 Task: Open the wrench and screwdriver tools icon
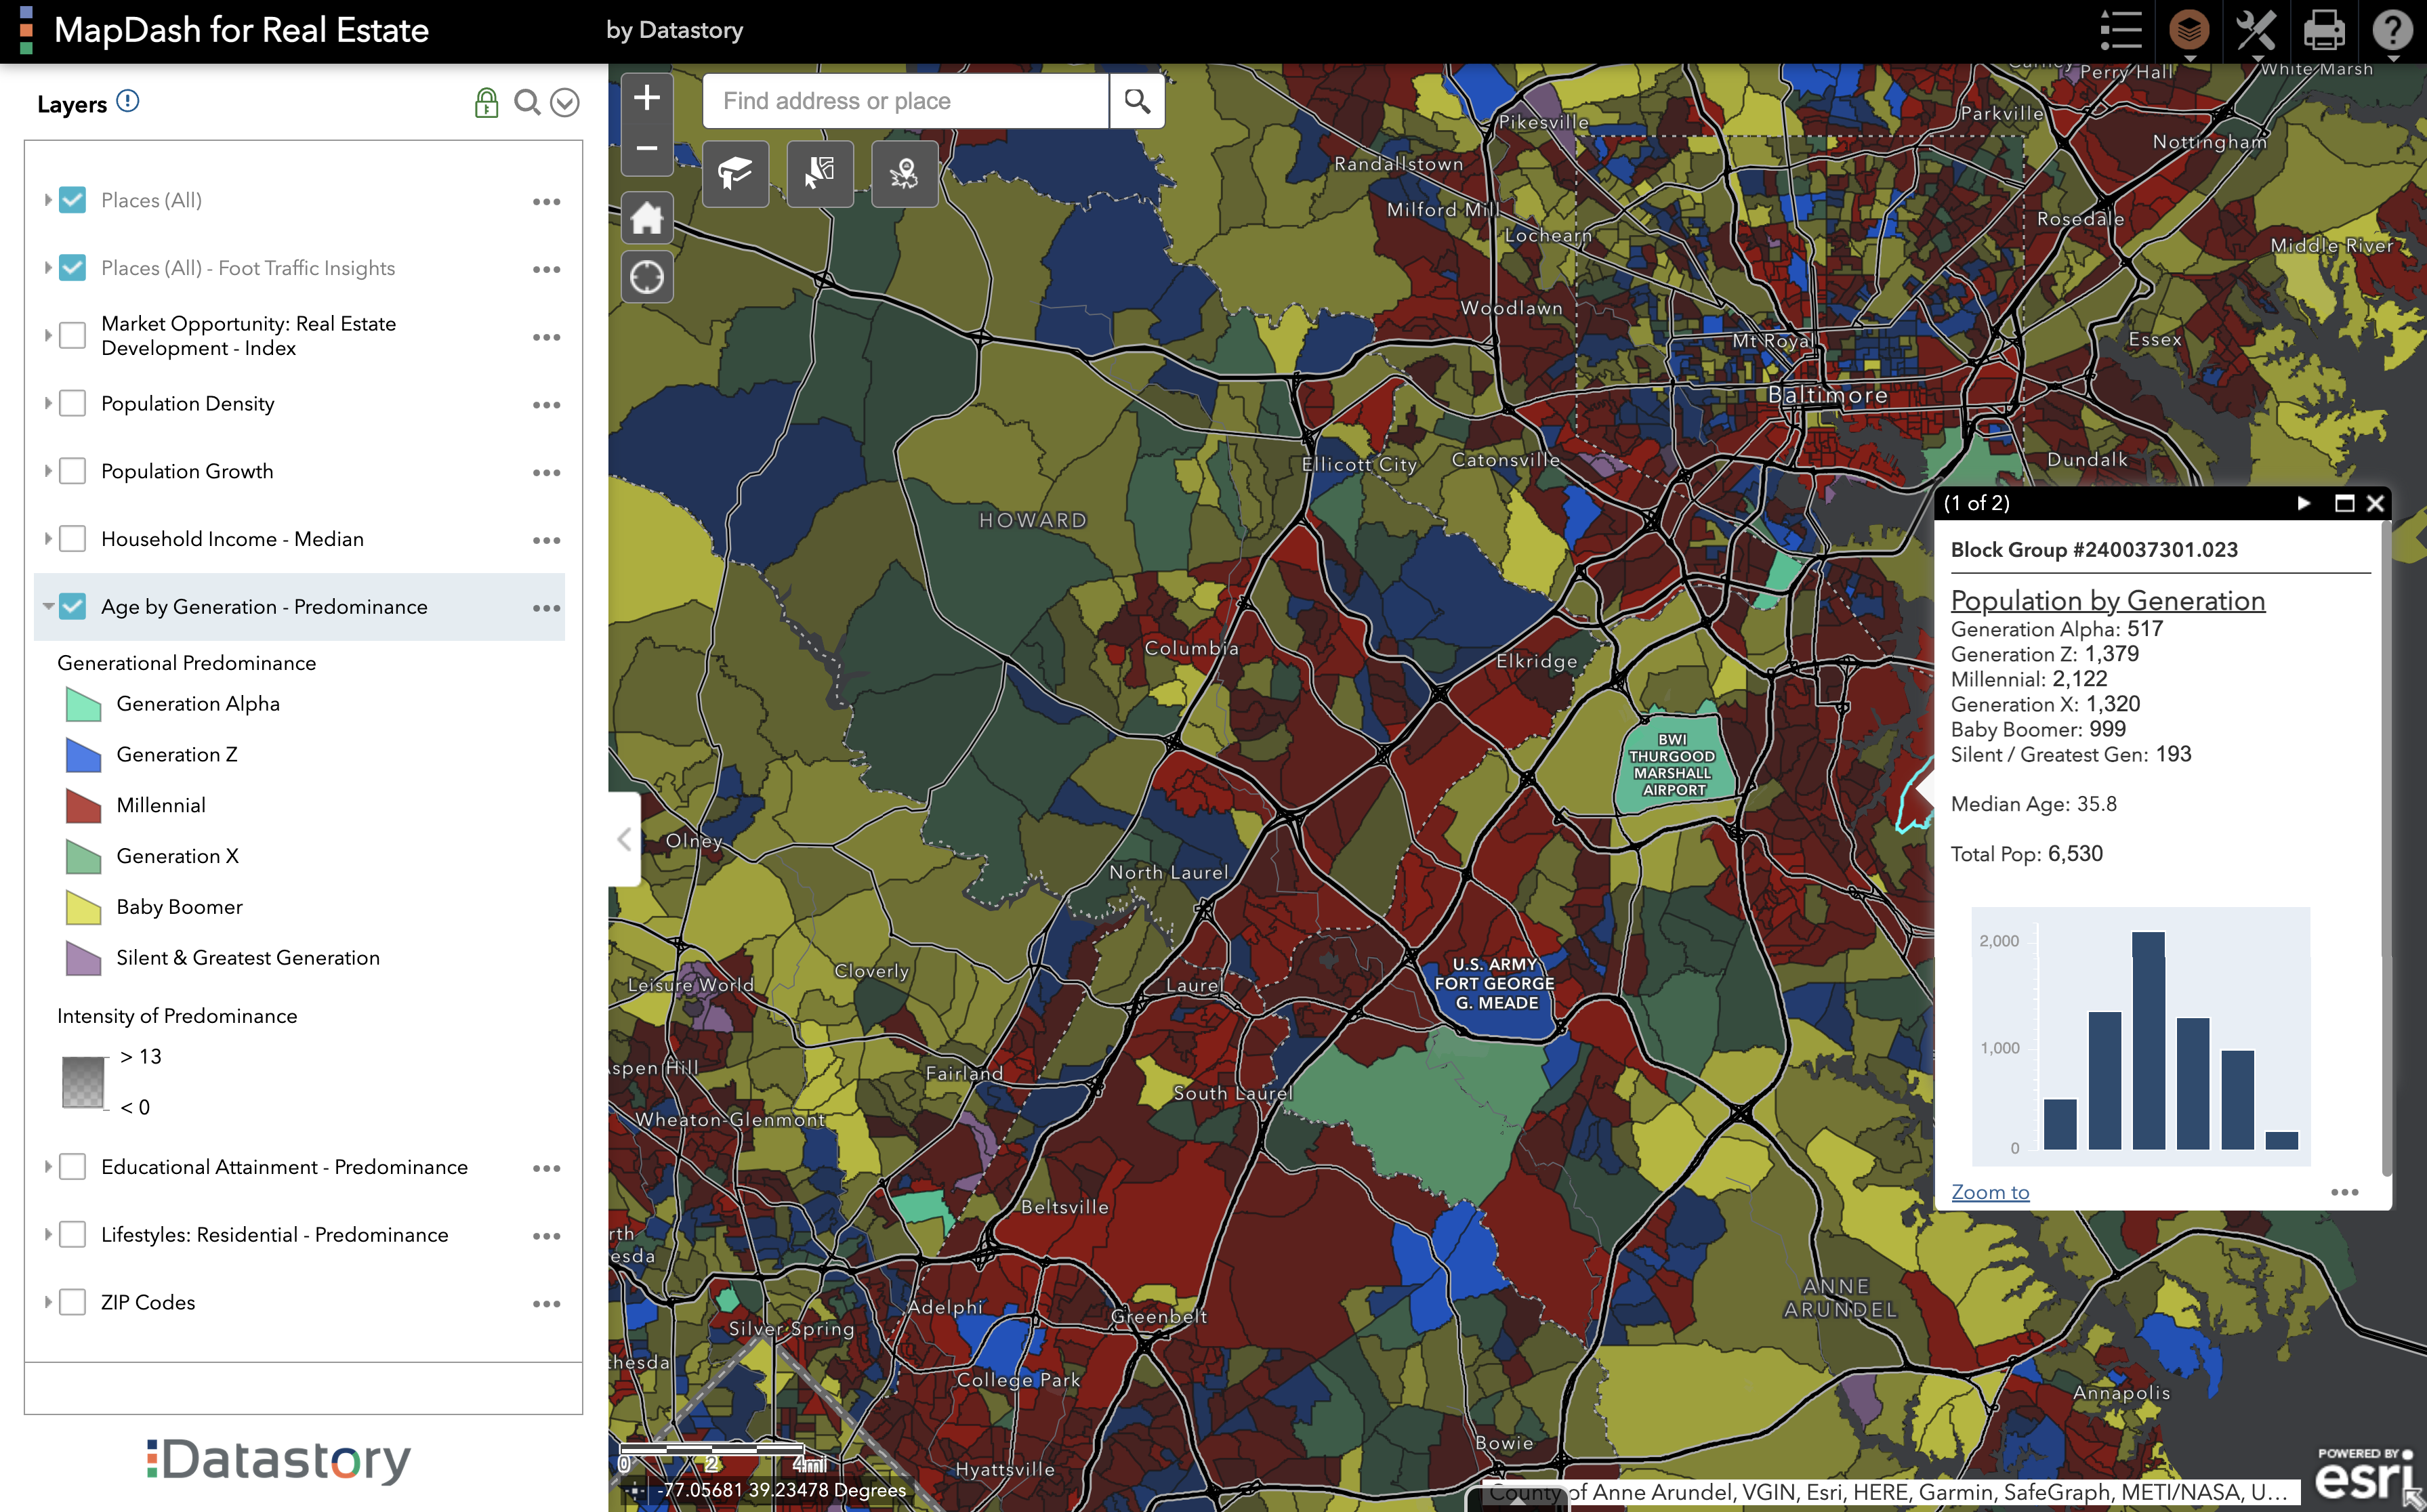(x=2256, y=30)
